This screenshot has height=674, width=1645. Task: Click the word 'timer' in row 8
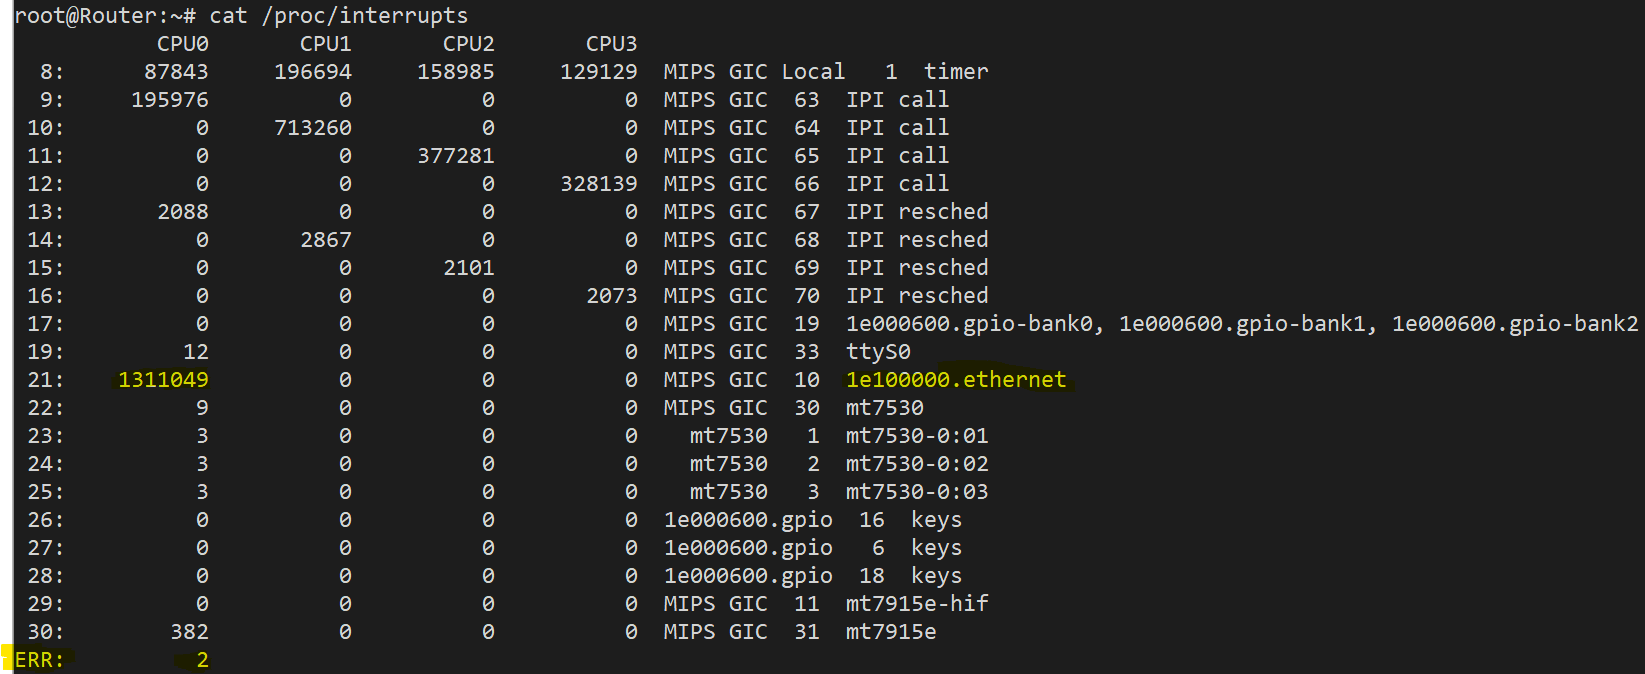pos(956,72)
